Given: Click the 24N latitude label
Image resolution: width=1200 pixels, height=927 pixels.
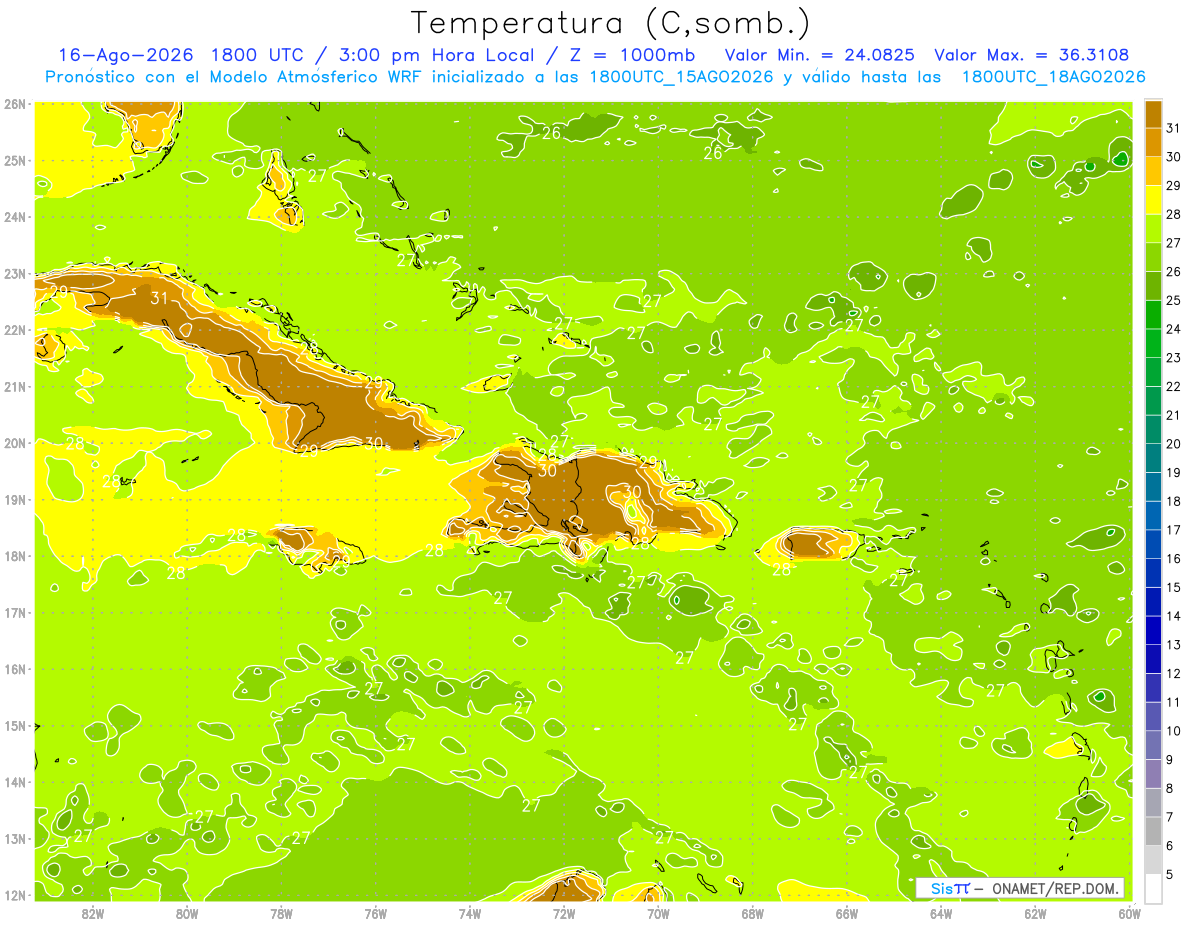Looking at the screenshot, I should pos(15,217).
